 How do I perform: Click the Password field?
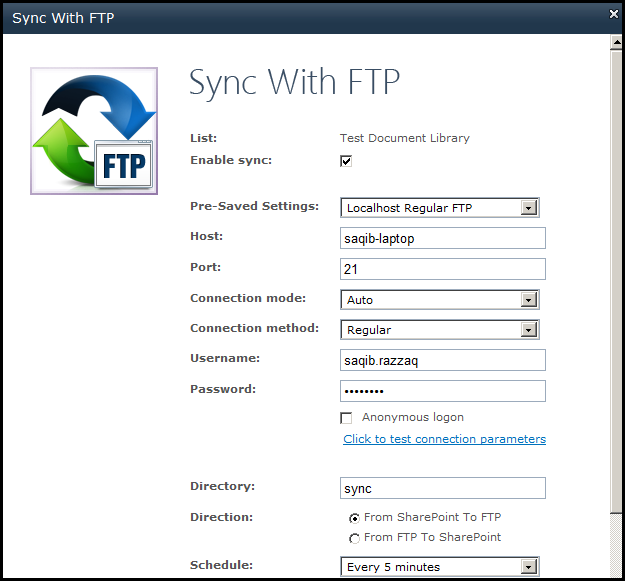(x=443, y=391)
